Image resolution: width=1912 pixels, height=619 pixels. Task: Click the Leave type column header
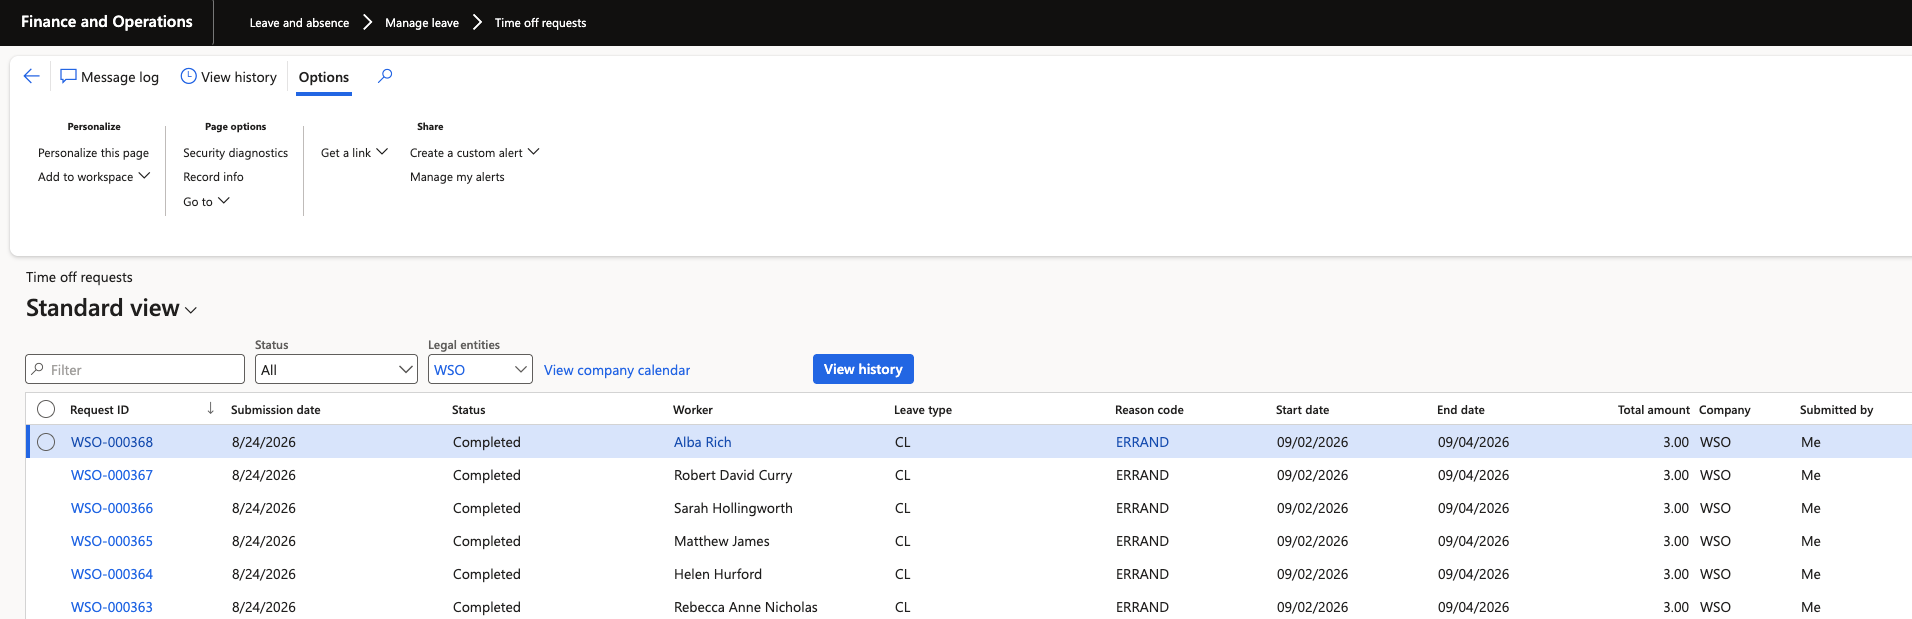(923, 410)
